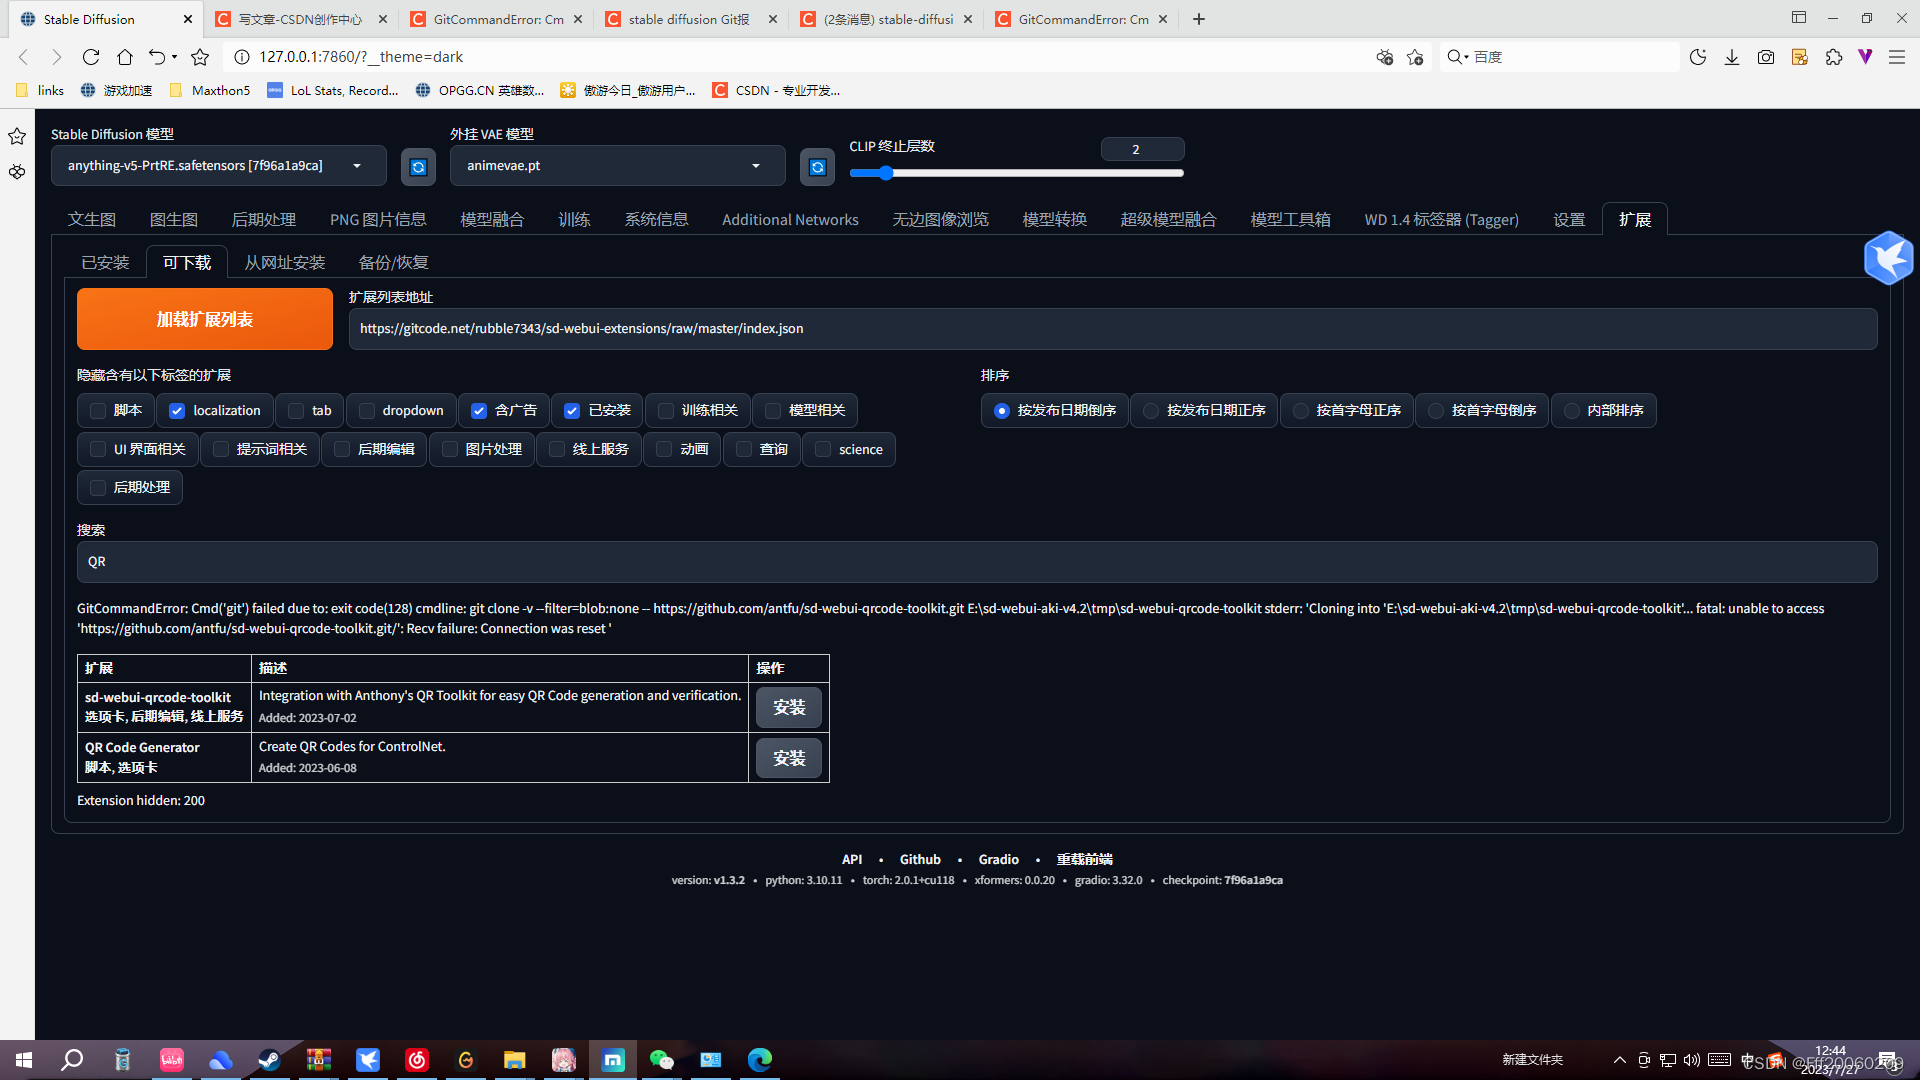Enable the 脚本 hide filter checkbox
Image resolution: width=1920 pixels, height=1080 pixels.
97,410
